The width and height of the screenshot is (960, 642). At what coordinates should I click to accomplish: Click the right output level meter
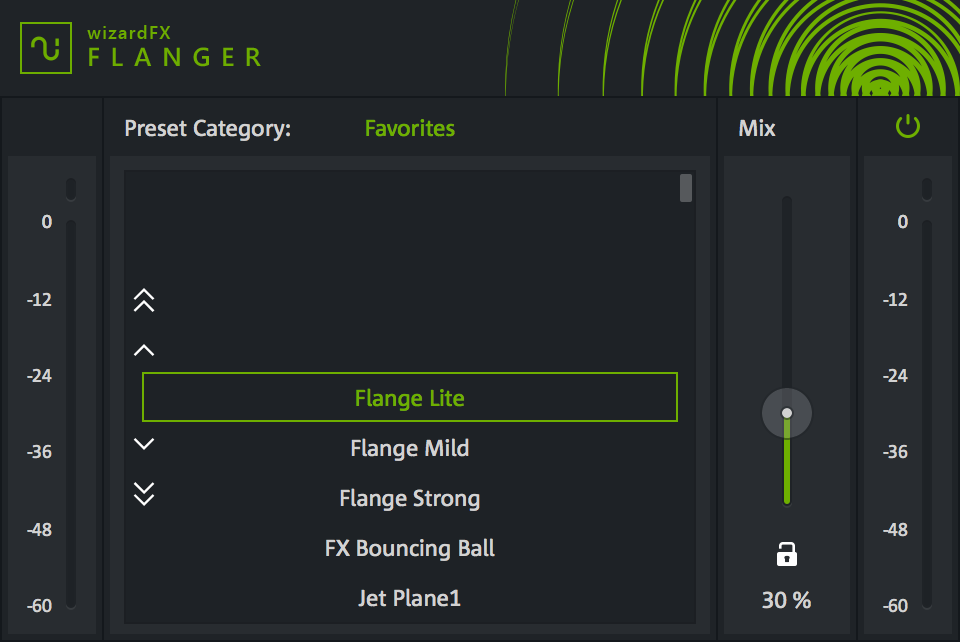(x=927, y=410)
